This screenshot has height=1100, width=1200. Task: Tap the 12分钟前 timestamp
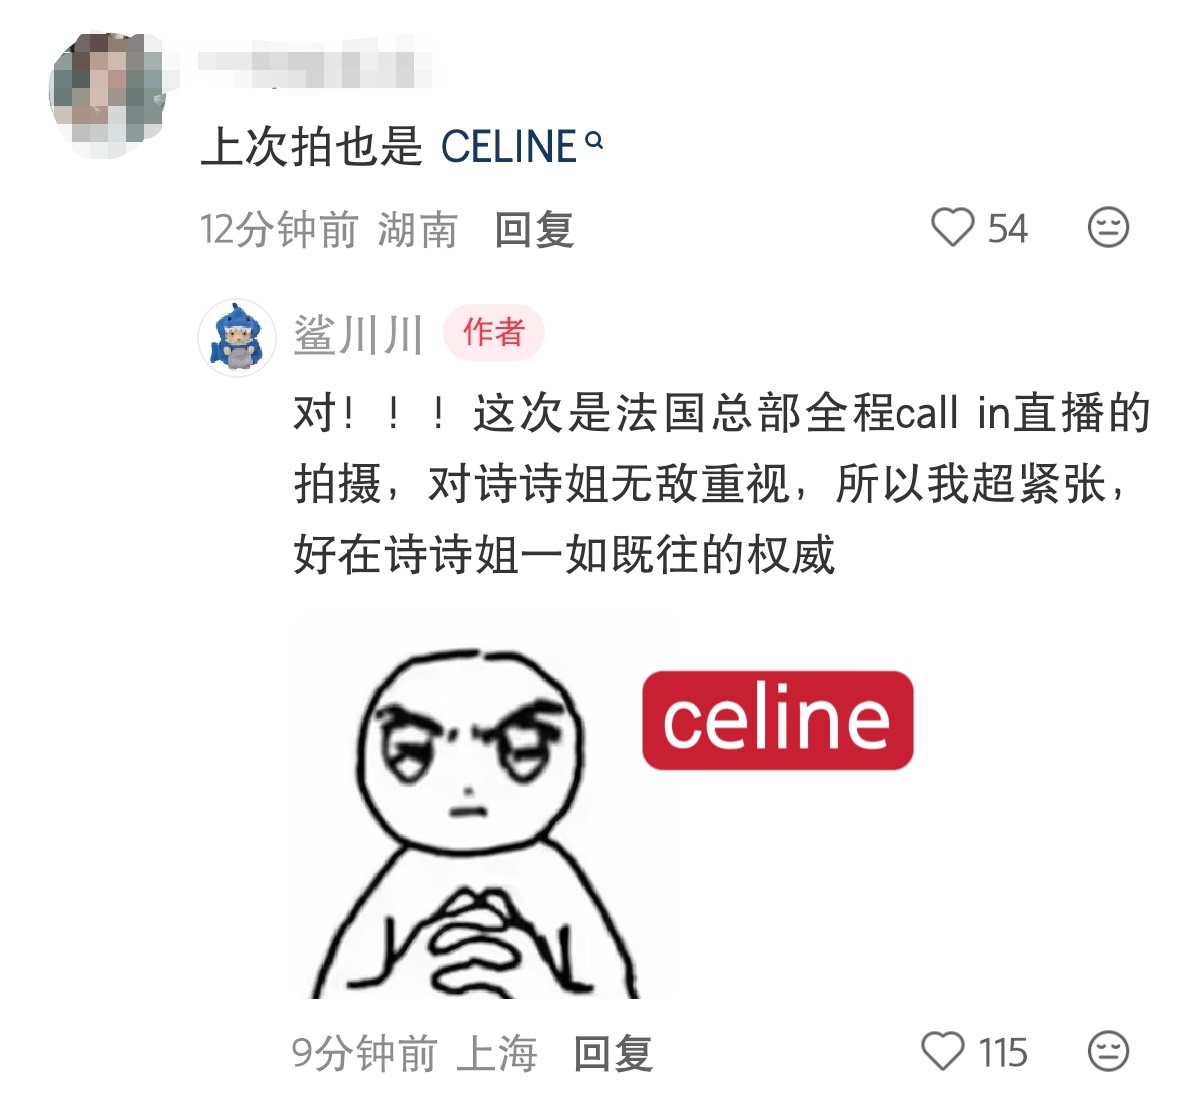279,230
